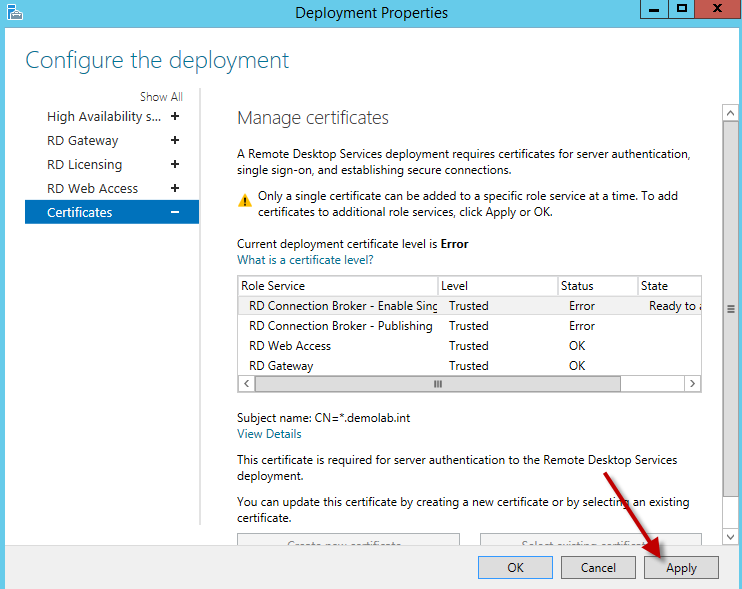Expand the RD Licensing plus icon
Screen dimensions: 742x589
coord(175,164)
